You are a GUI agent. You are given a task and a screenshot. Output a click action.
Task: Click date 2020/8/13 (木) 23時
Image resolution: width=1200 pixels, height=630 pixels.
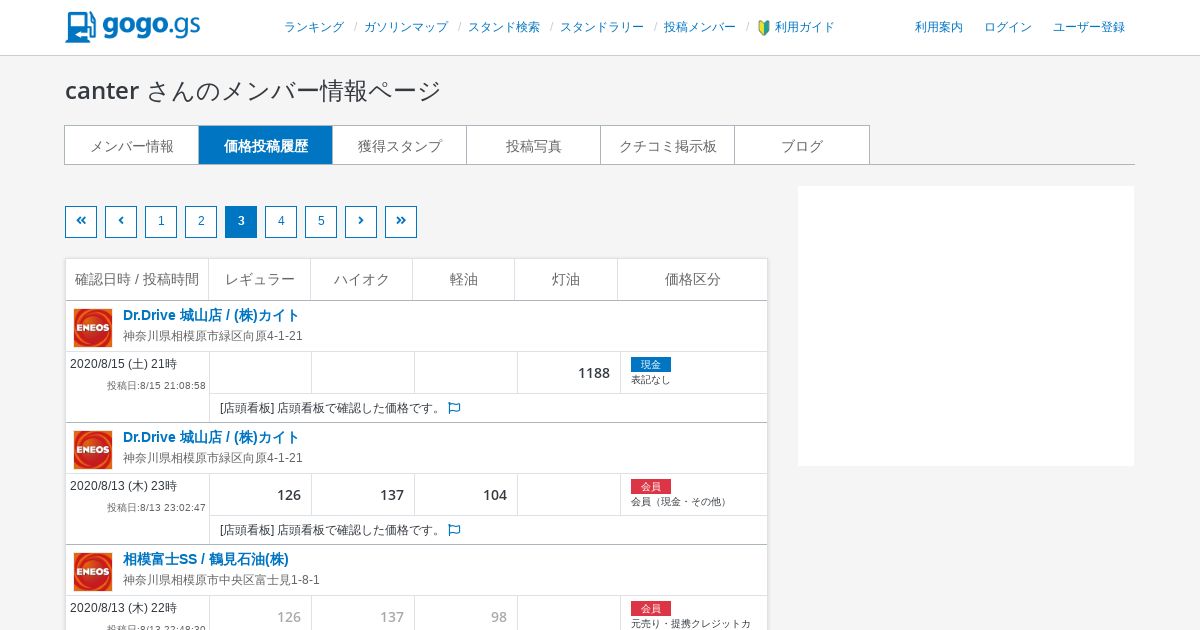click(123, 486)
